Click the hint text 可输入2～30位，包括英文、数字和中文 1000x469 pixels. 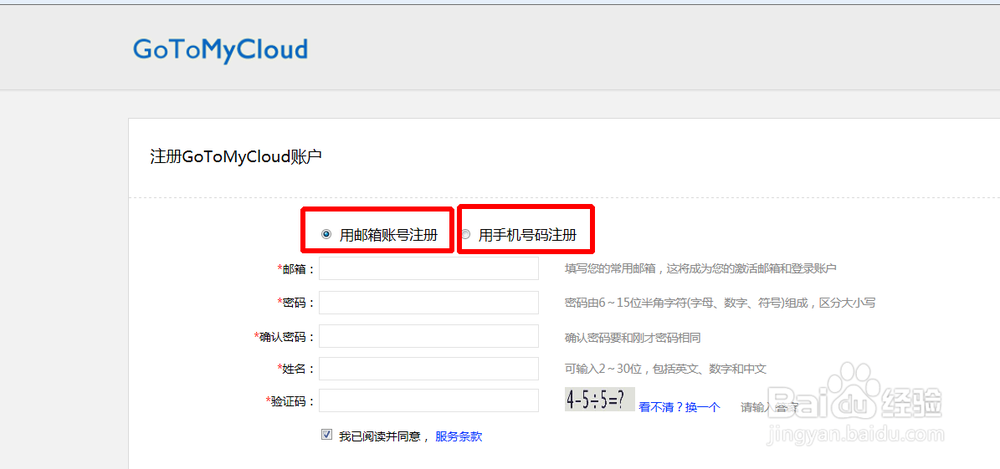tap(665, 369)
